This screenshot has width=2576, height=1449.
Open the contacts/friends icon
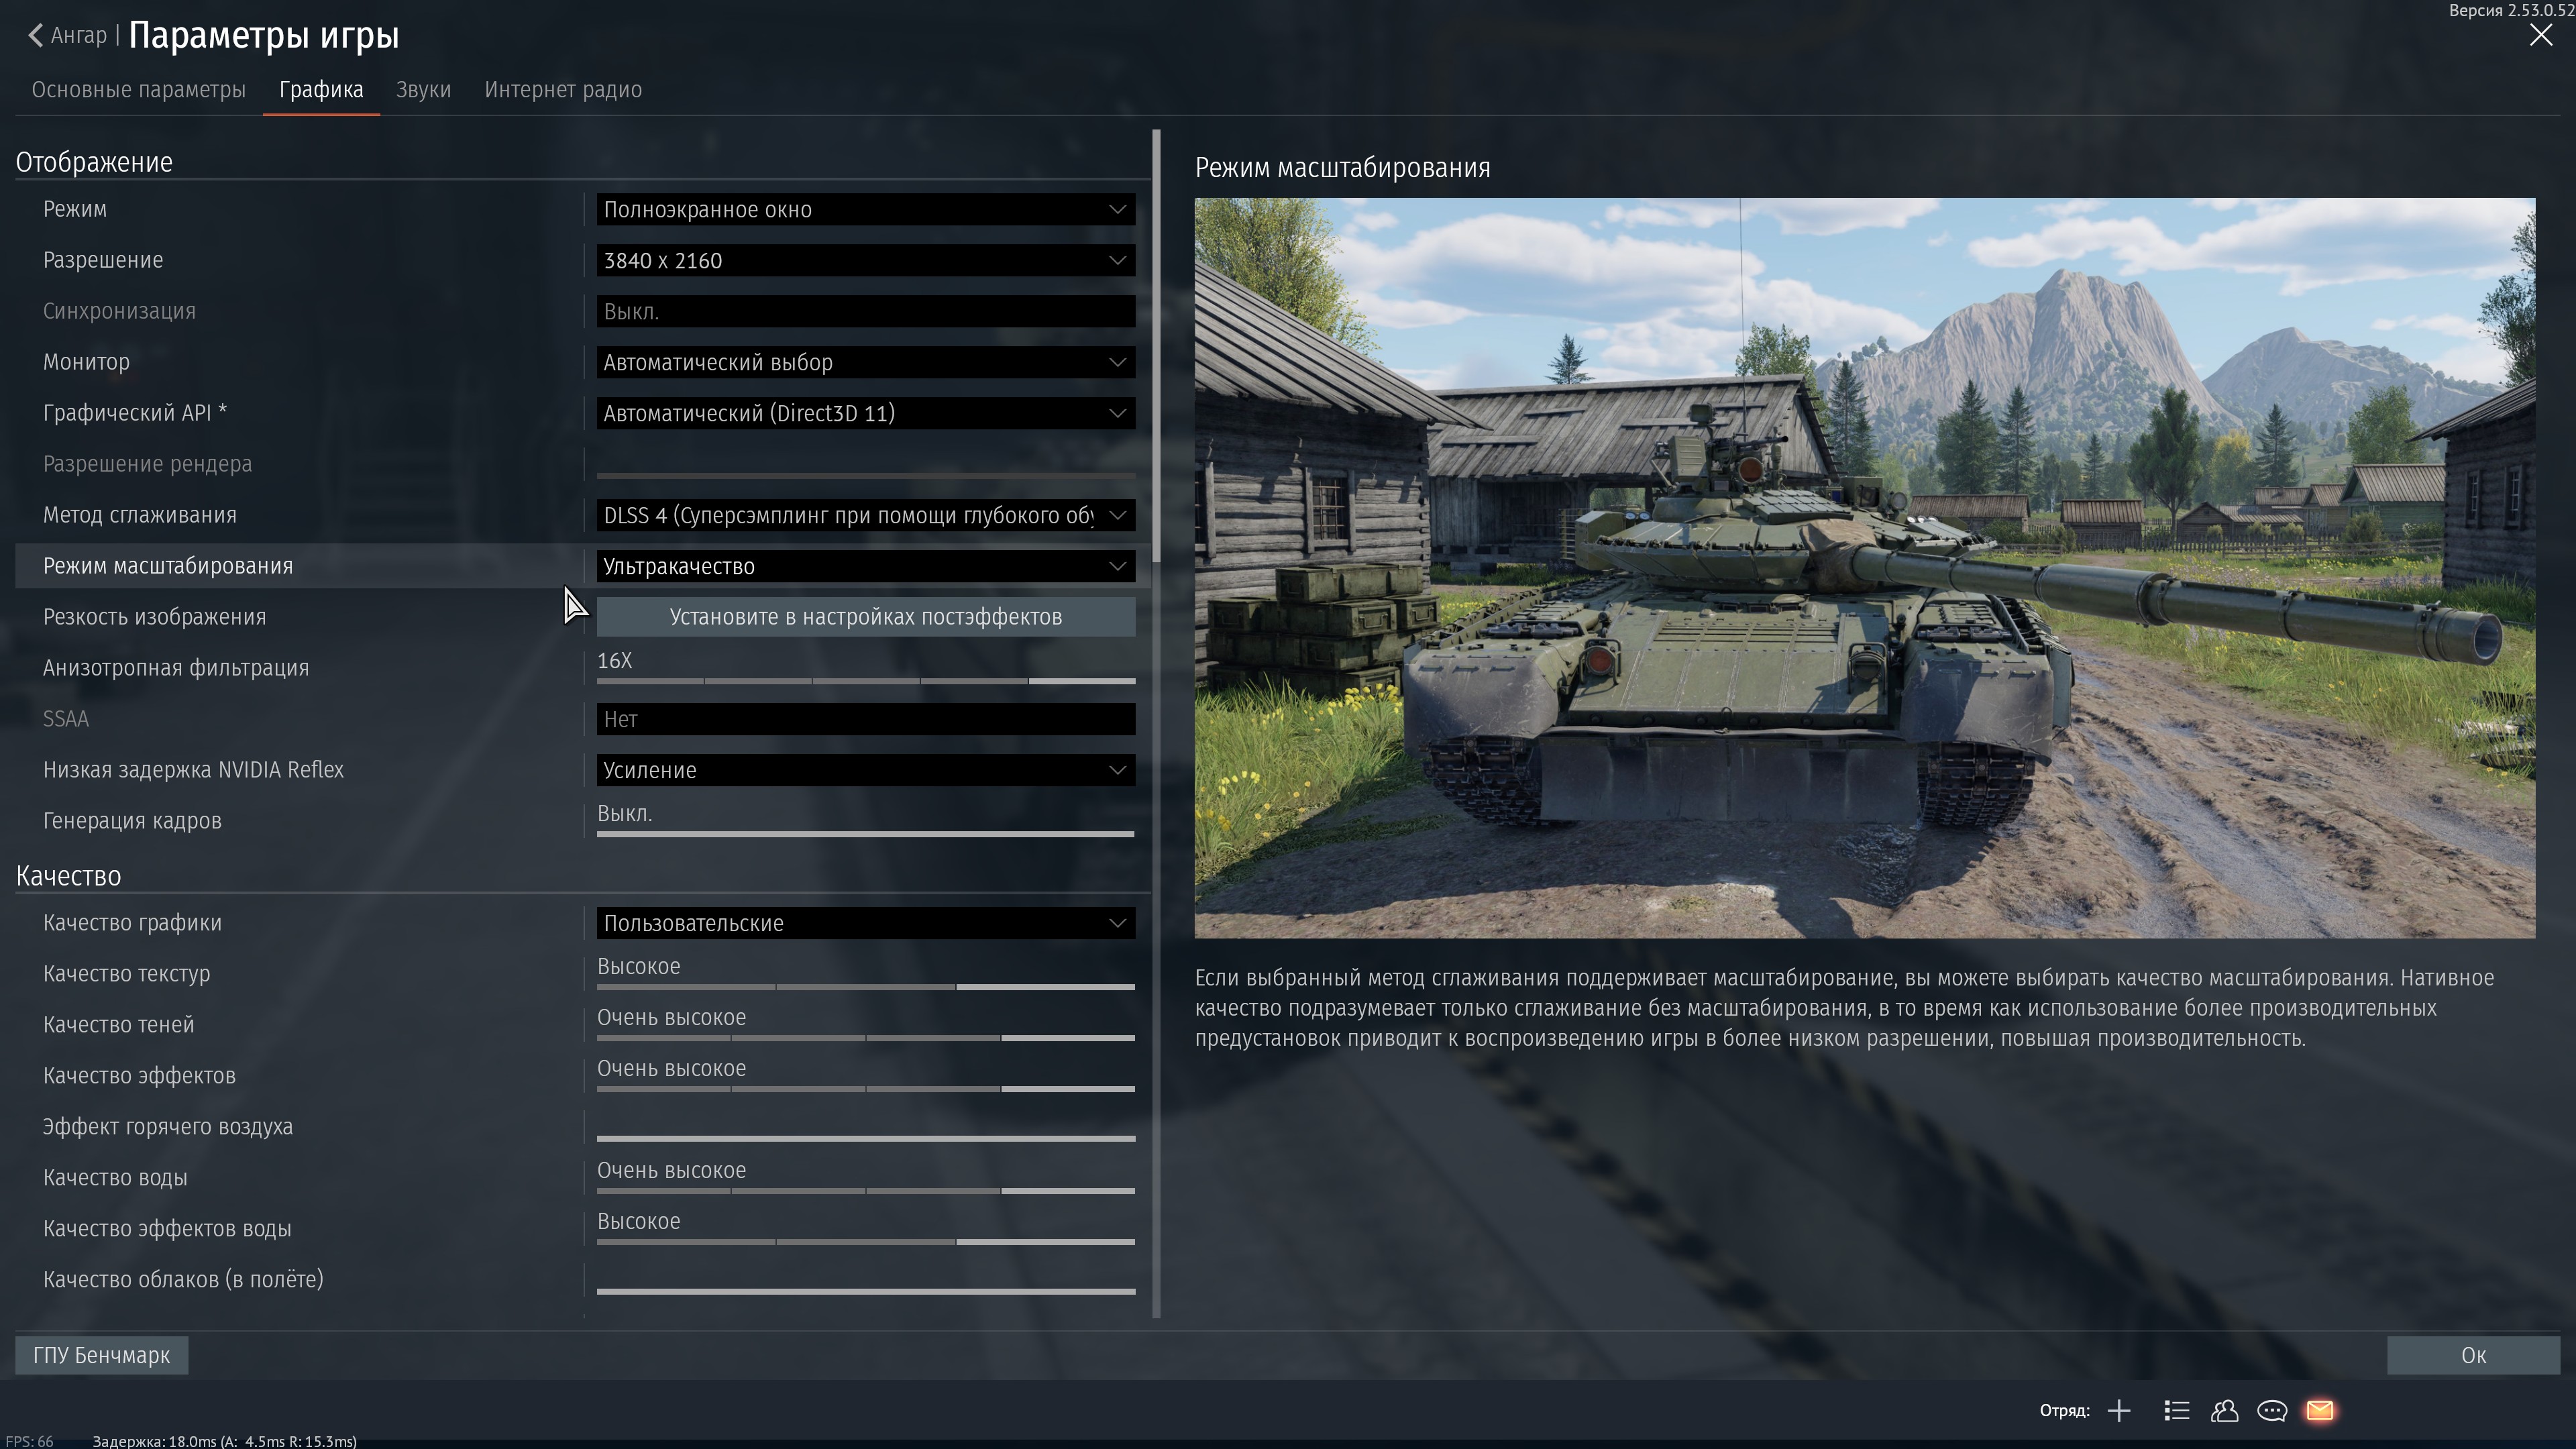(2224, 1410)
